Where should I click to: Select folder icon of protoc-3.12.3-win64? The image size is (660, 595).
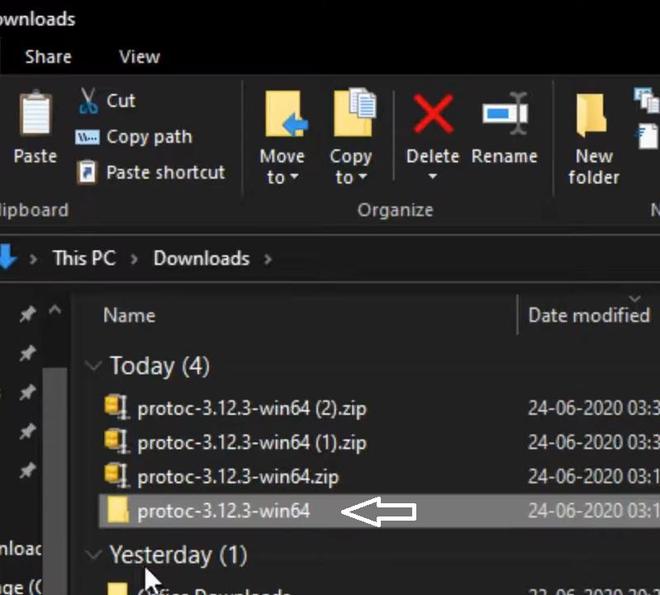coord(118,510)
